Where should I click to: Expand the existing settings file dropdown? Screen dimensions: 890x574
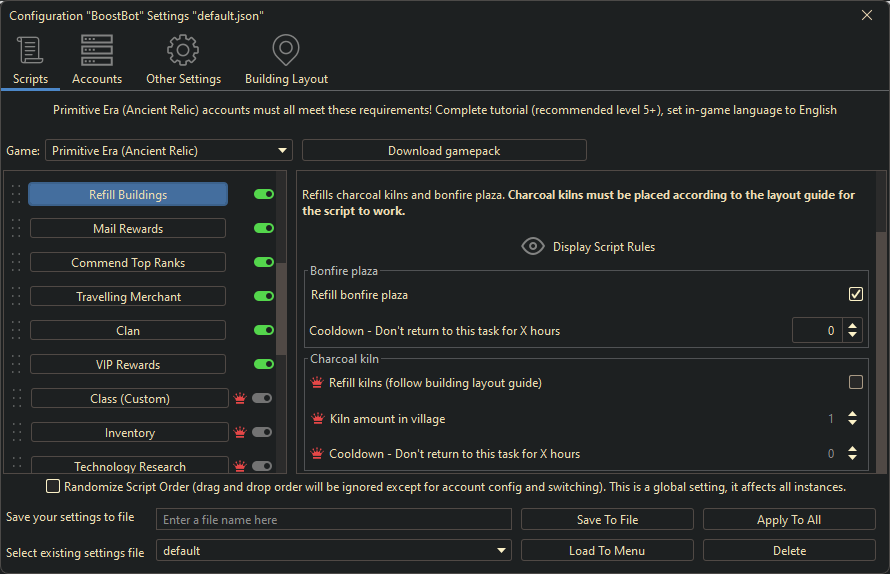(x=333, y=551)
